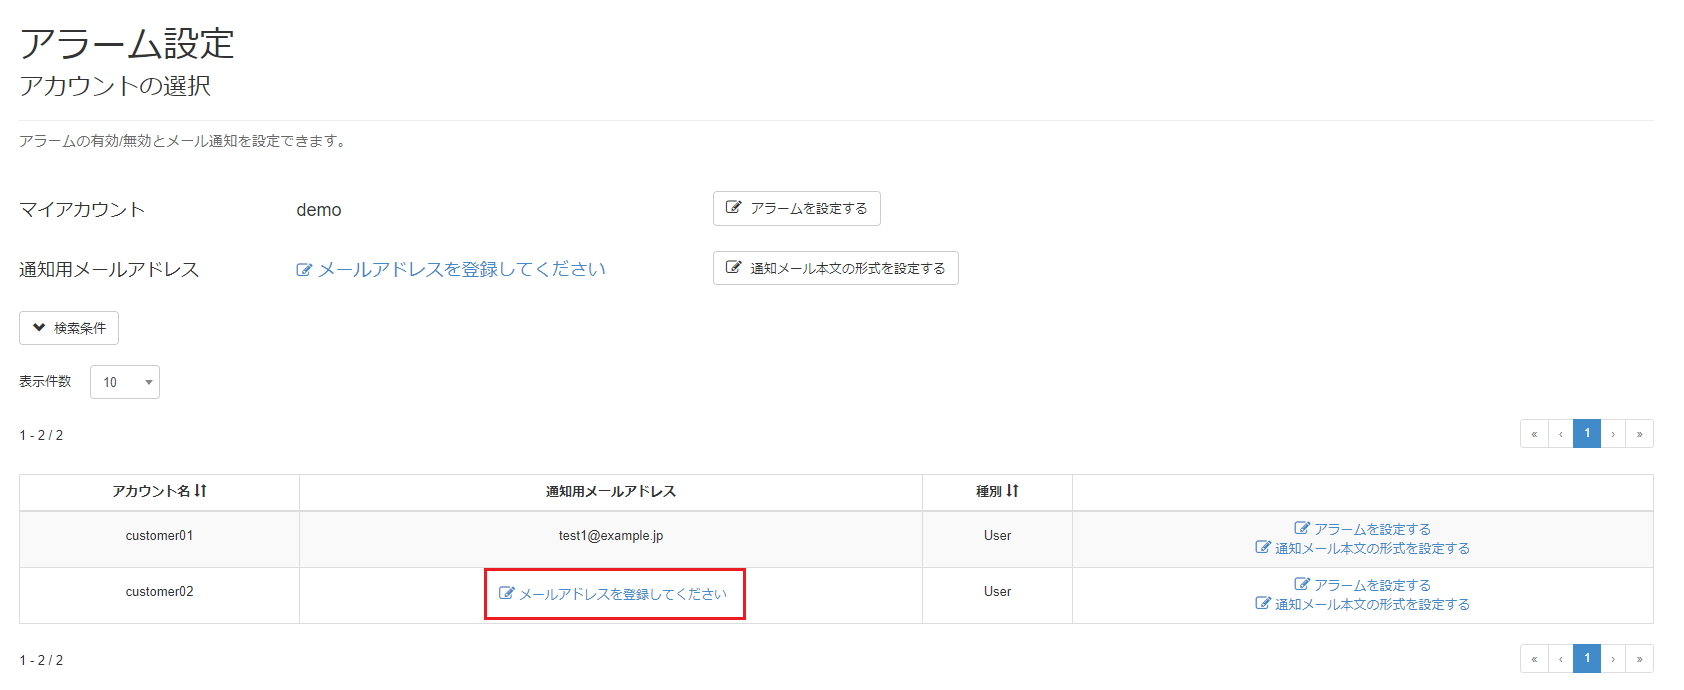
Task: Expand the 検索条件 search conditions panel
Action: tap(69, 328)
